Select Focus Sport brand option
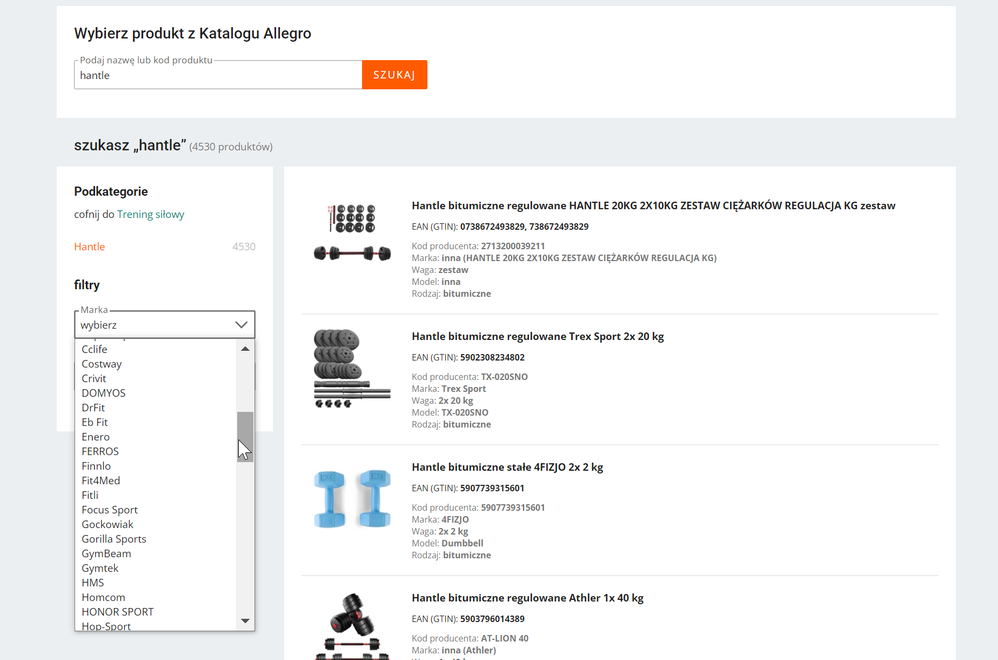998x660 pixels. click(x=109, y=510)
